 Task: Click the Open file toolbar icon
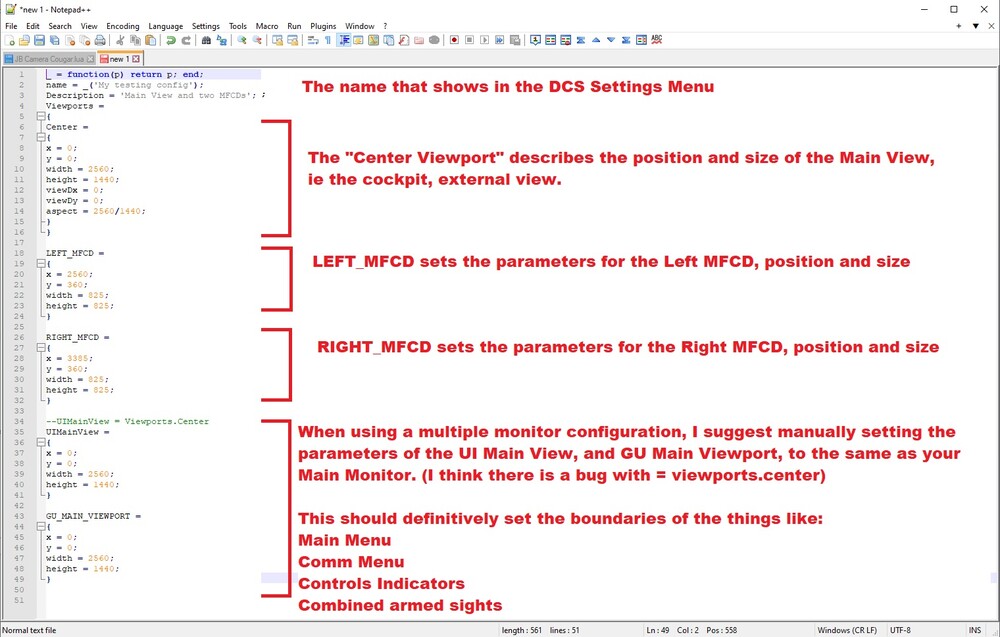(x=24, y=40)
